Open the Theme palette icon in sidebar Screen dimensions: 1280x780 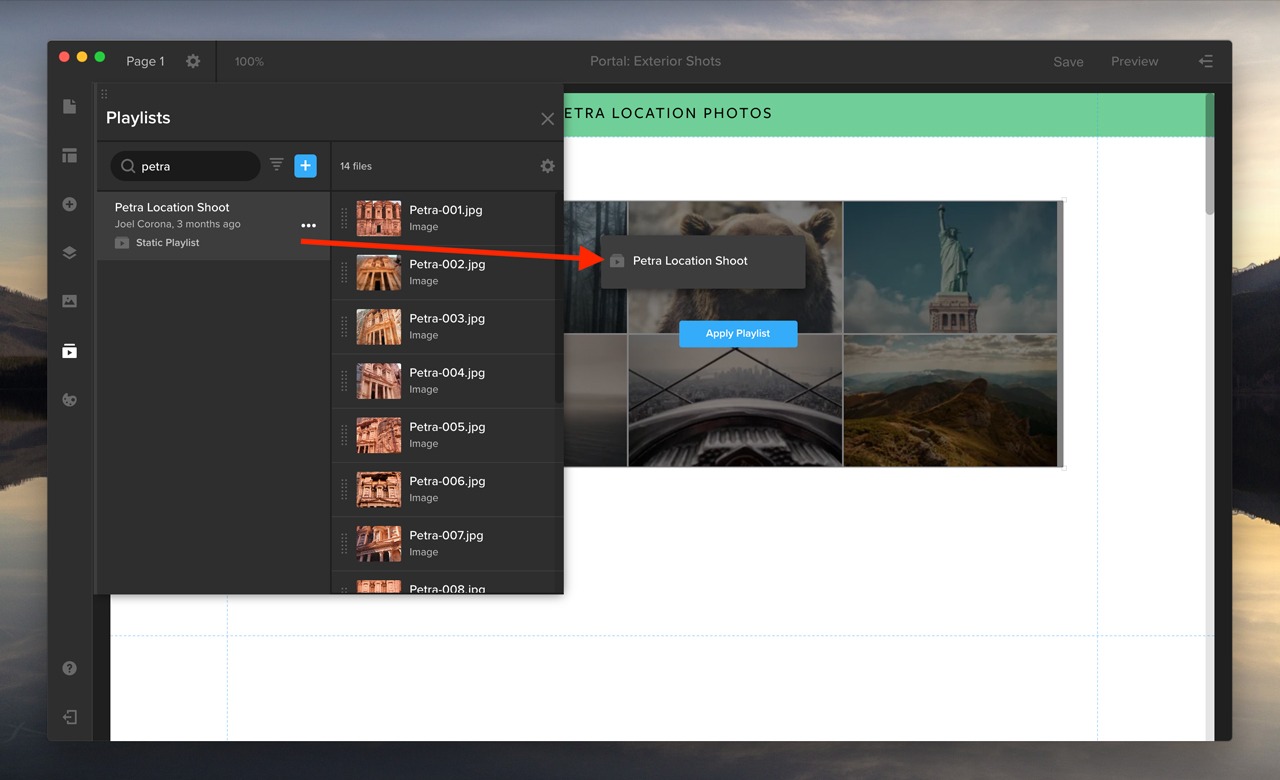69,400
